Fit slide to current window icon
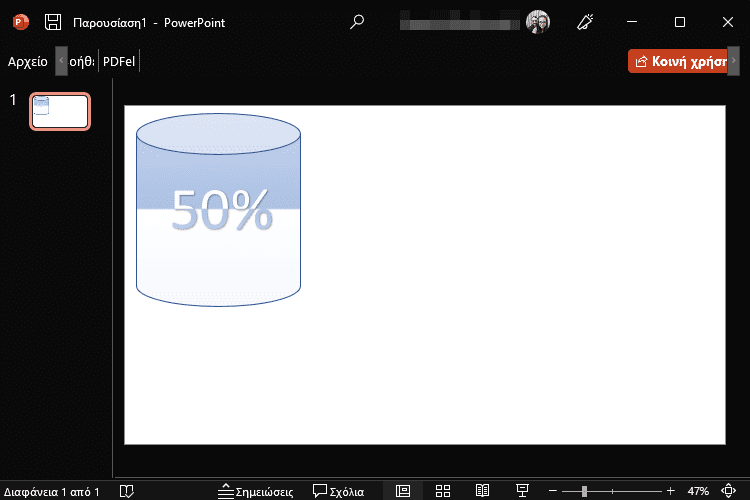Screen dimensions: 750x500 coord(728,491)
